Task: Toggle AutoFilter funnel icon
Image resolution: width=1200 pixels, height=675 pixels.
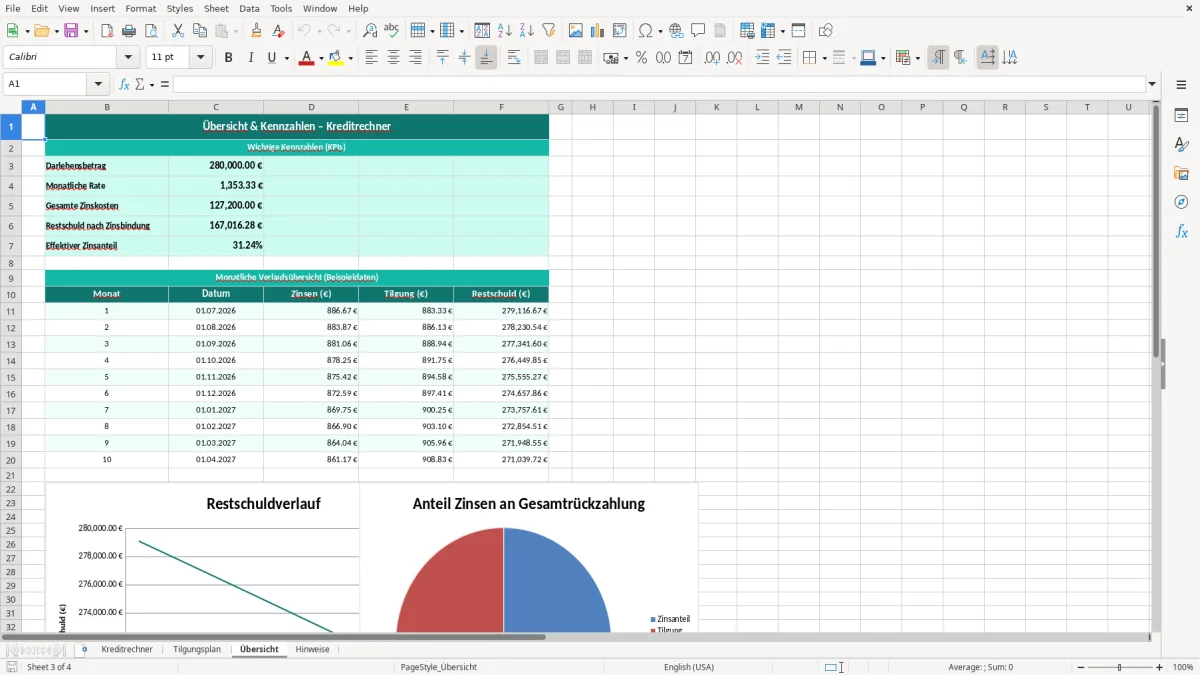Action: (x=549, y=31)
